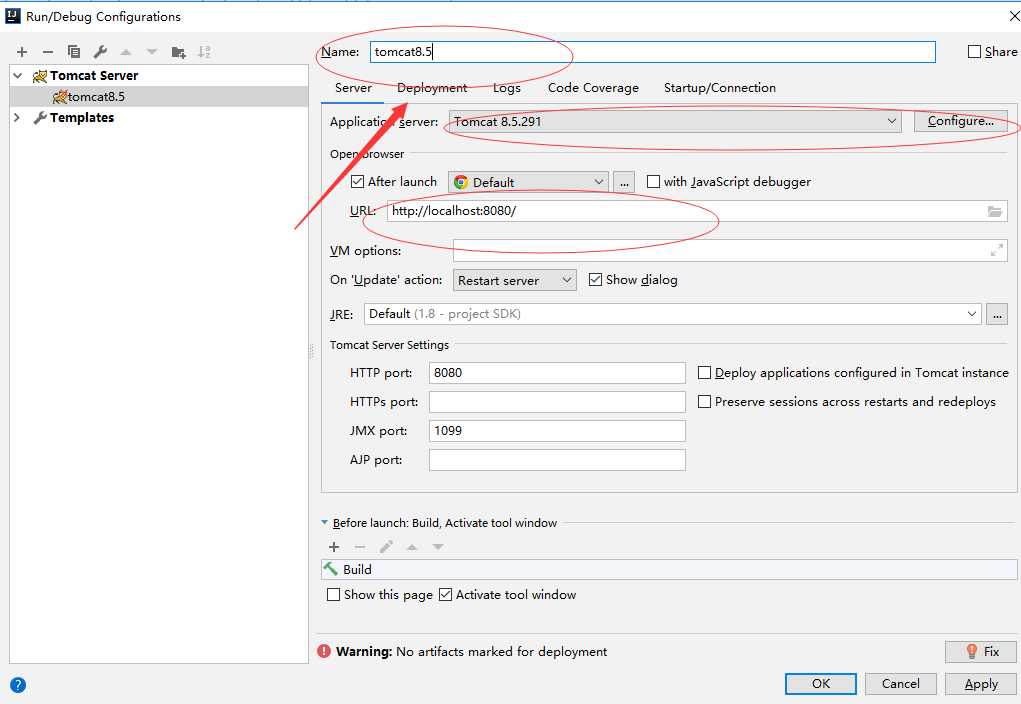Open the URL field folder browse icon

[x=994, y=211]
